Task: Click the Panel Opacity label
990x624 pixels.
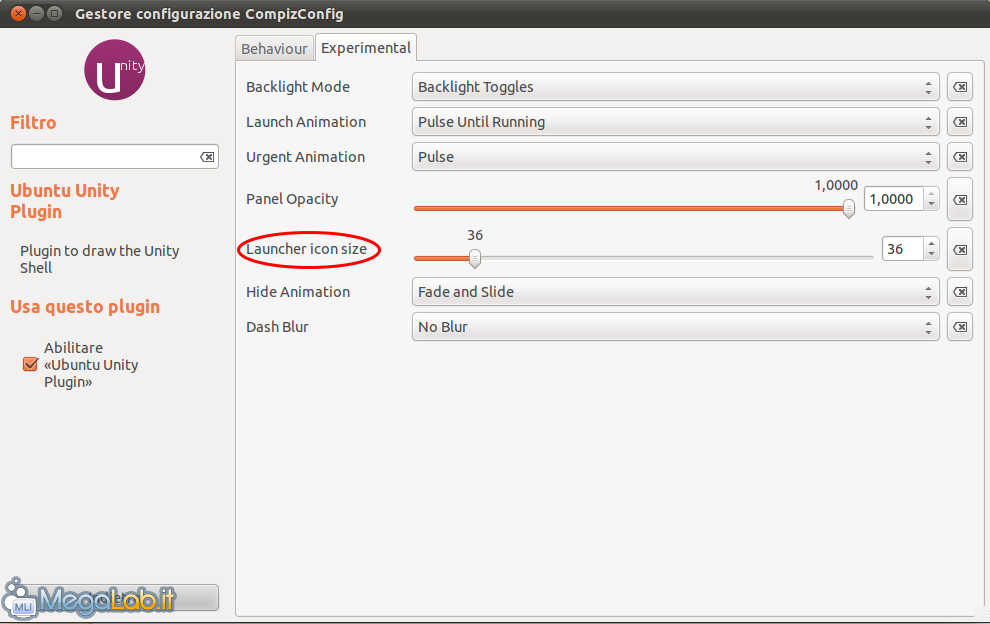Action: tap(292, 199)
